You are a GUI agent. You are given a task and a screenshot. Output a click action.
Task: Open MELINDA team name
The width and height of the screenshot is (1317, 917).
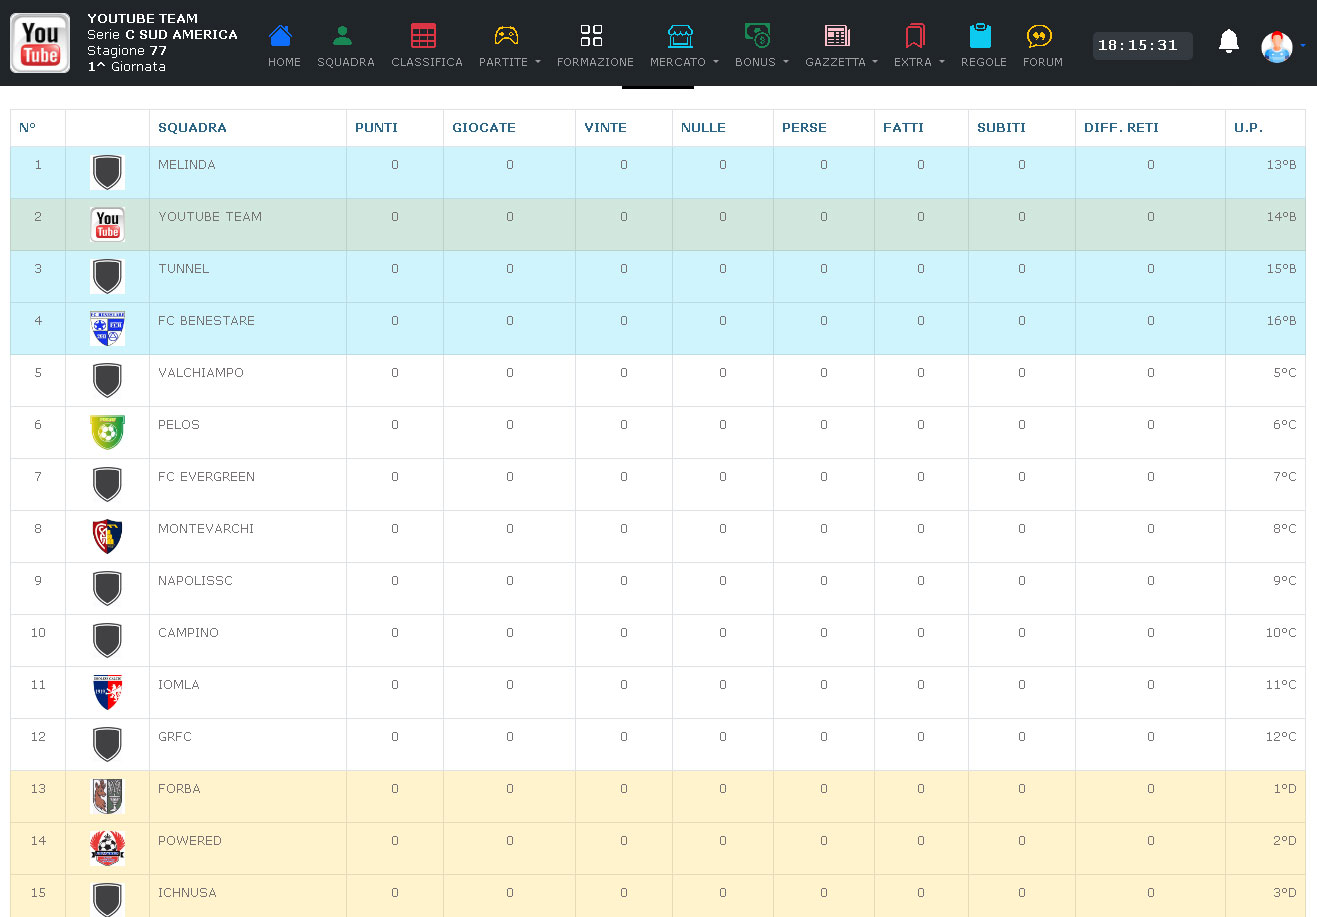[x=187, y=165]
